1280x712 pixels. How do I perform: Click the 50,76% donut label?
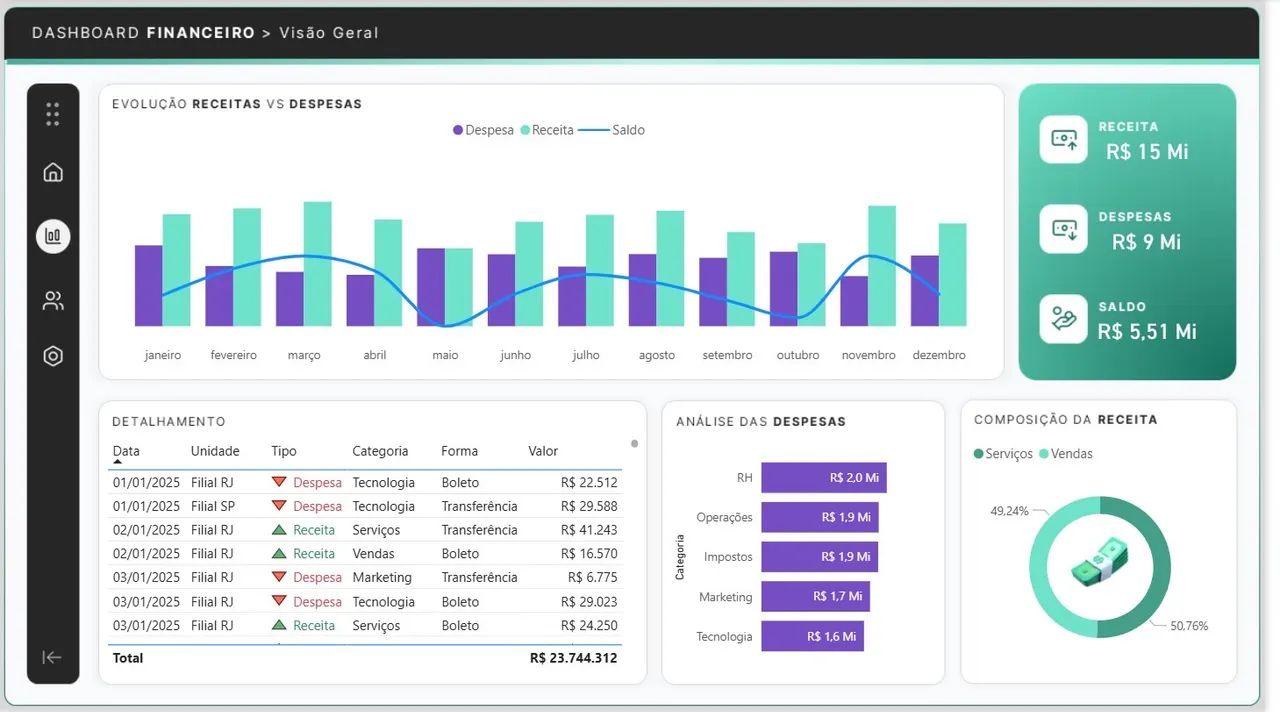(1189, 626)
